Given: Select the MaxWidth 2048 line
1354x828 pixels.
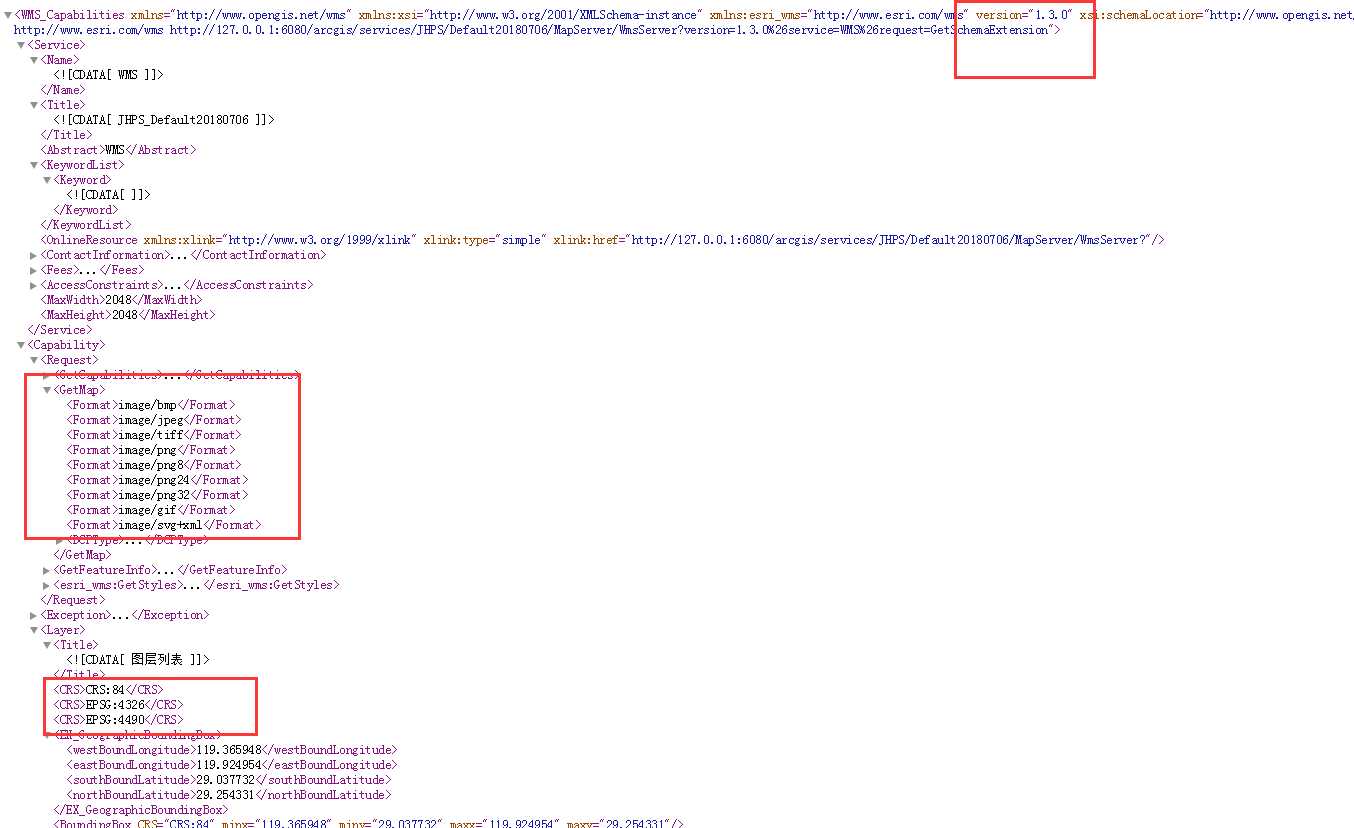Looking at the screenshot, I should pyautogui.click(x=121, y=300).
